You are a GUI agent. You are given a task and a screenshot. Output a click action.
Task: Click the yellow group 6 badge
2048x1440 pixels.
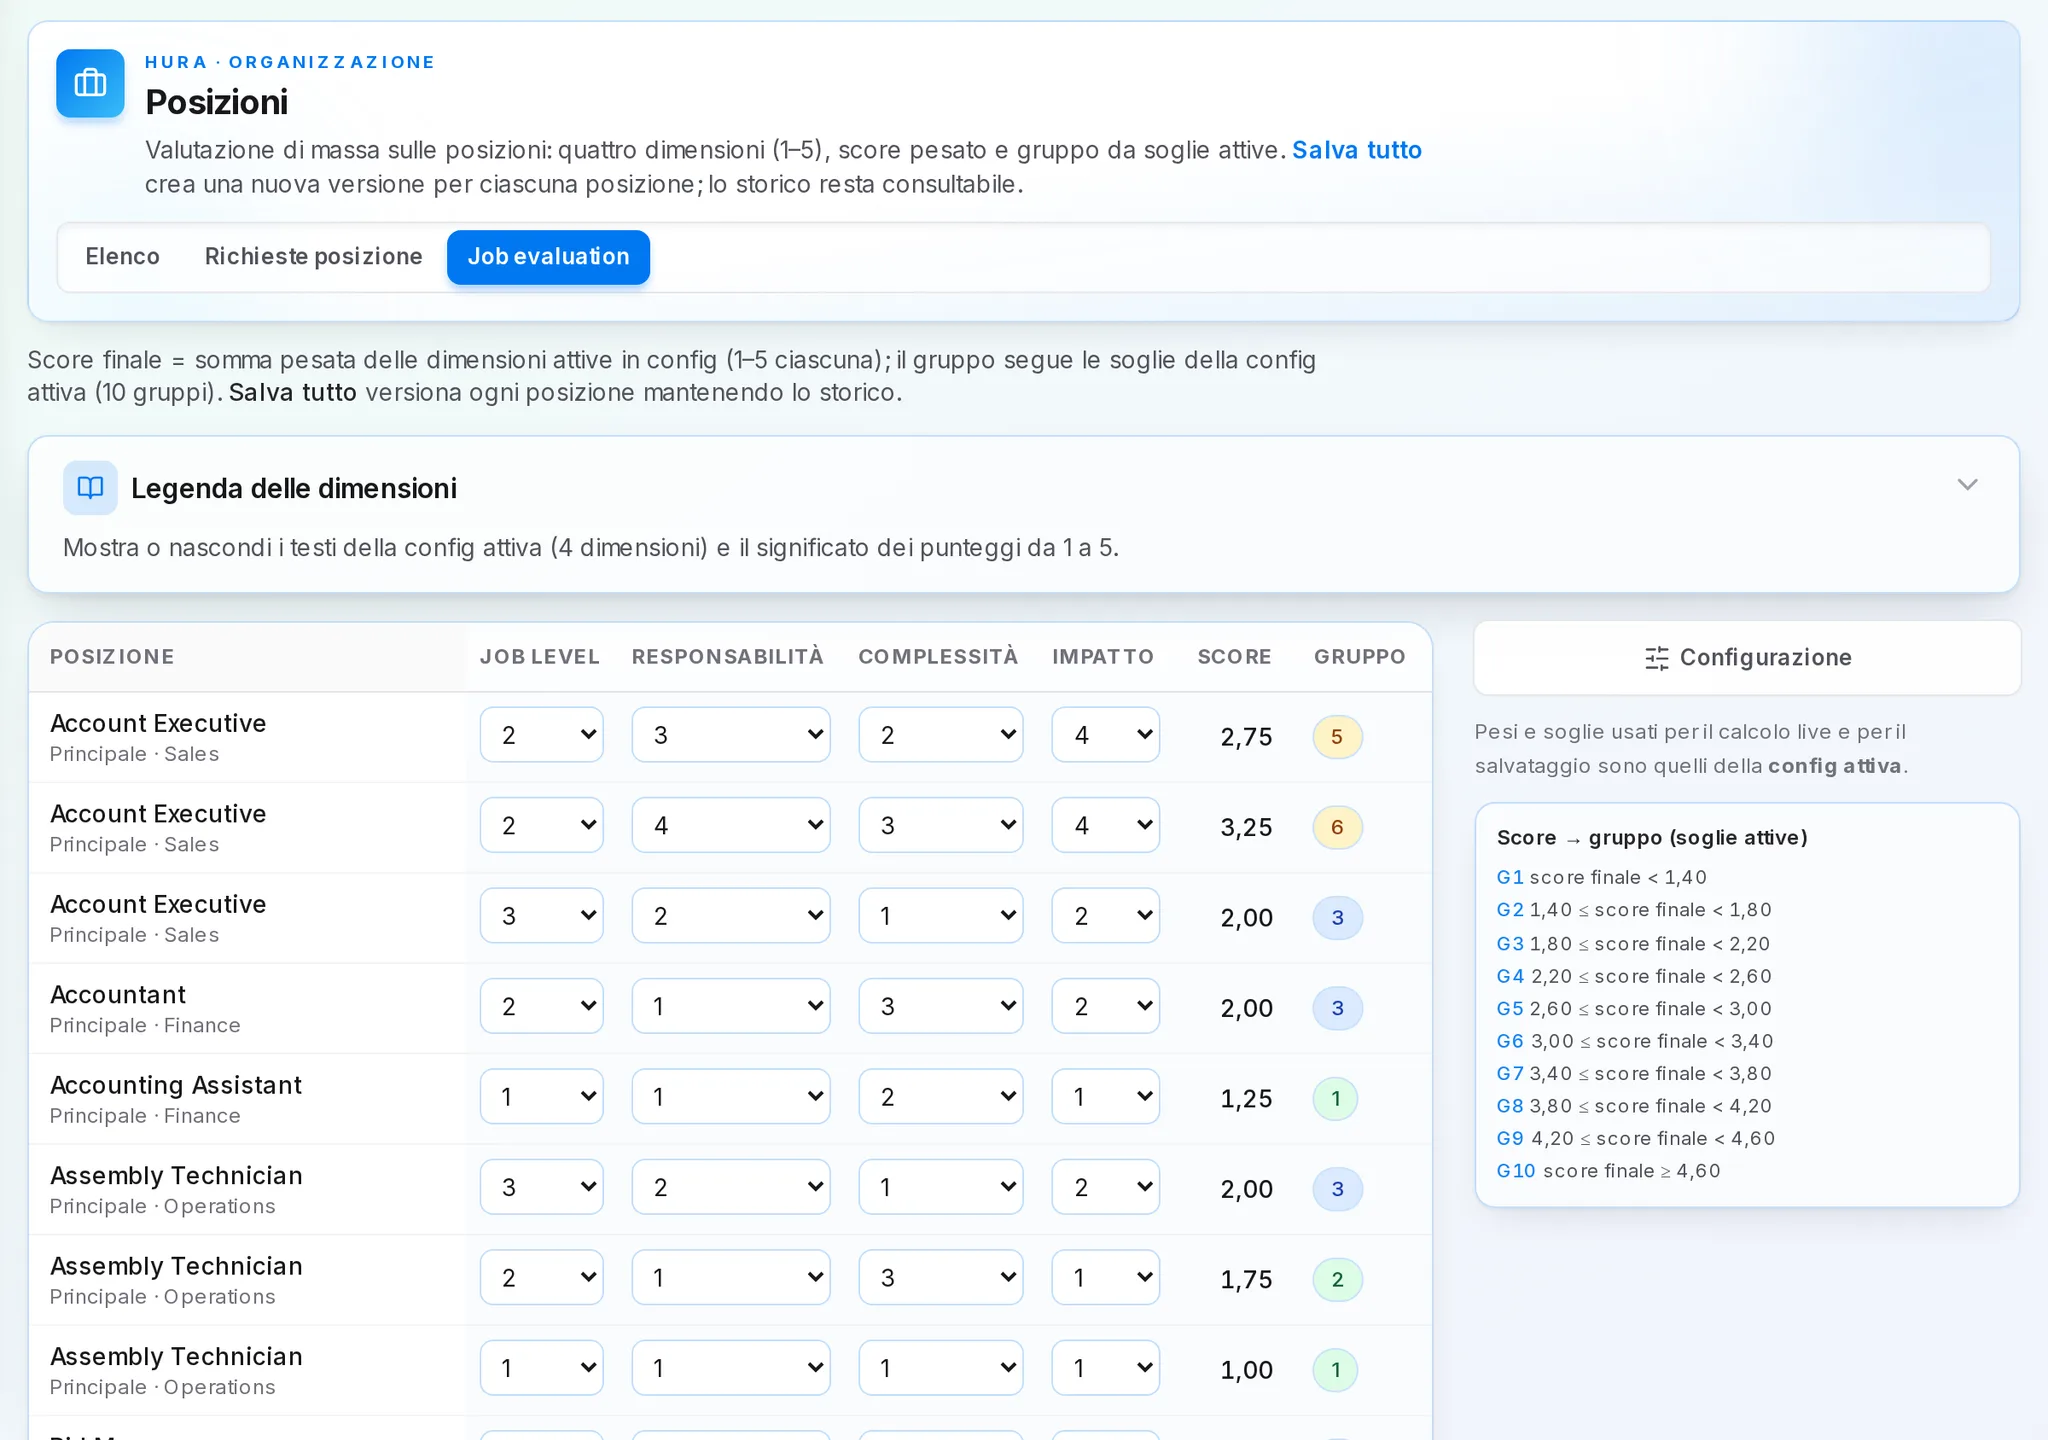coord(1337,827)
